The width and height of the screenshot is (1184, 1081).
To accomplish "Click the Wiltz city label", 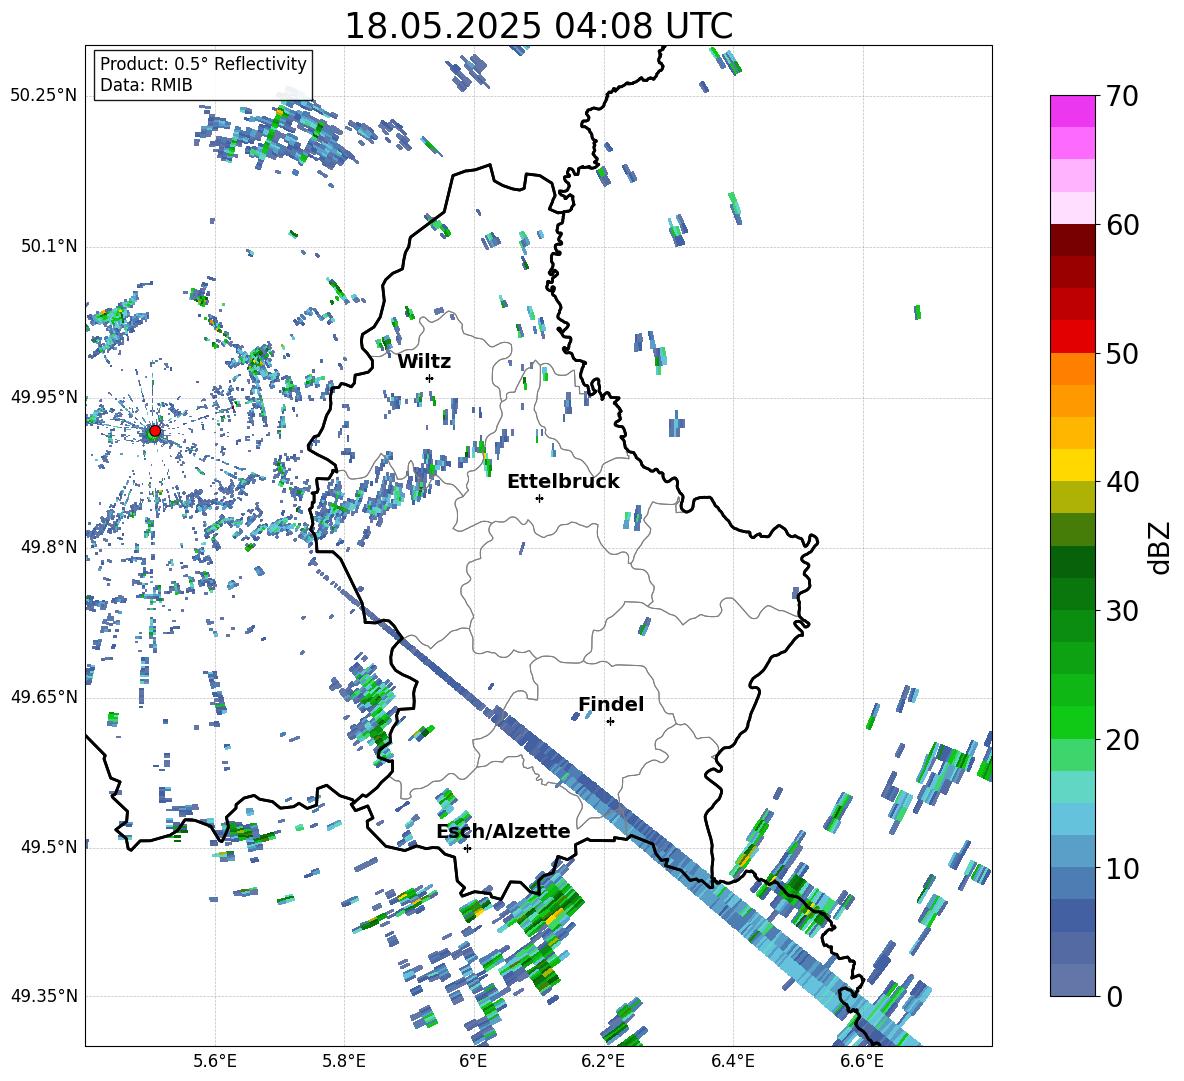I will coord(424,362).
